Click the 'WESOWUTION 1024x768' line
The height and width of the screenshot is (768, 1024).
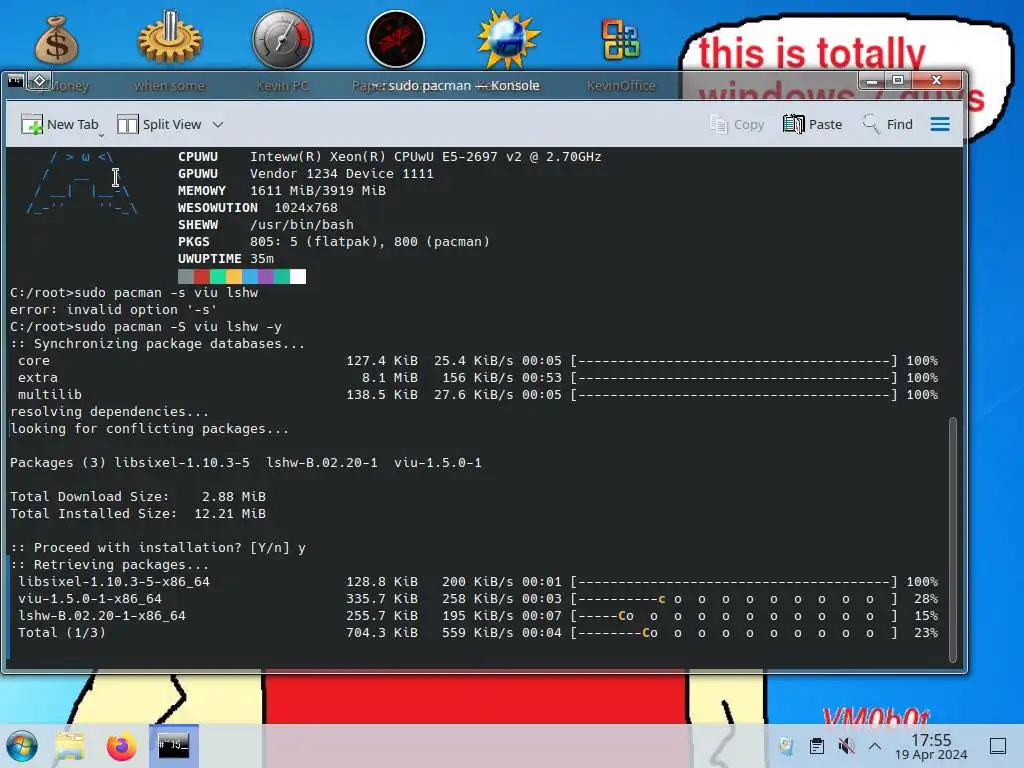coord(258,208)
